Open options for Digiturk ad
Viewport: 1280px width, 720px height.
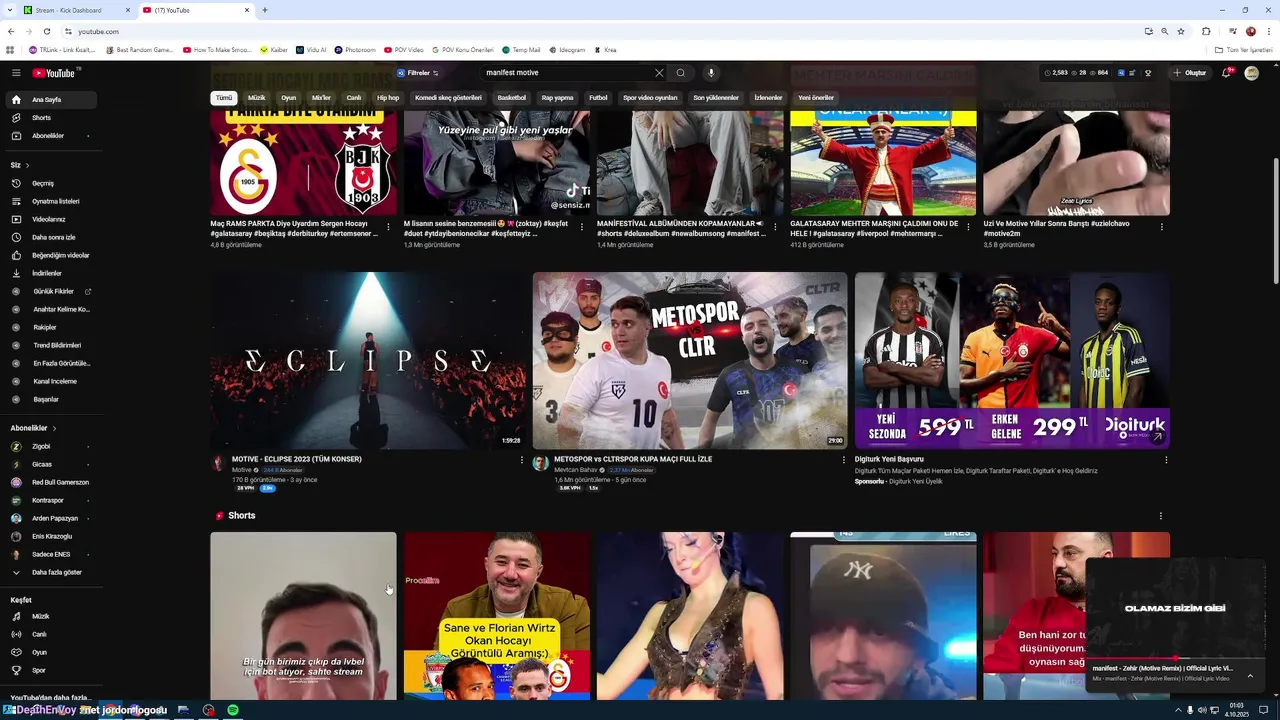pos(1165,460)
